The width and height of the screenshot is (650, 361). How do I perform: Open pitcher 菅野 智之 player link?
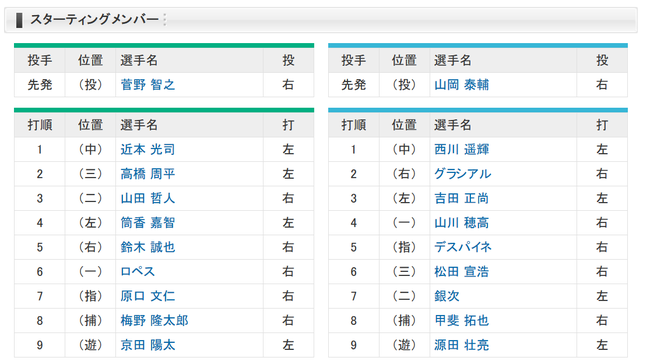[148, 85]
